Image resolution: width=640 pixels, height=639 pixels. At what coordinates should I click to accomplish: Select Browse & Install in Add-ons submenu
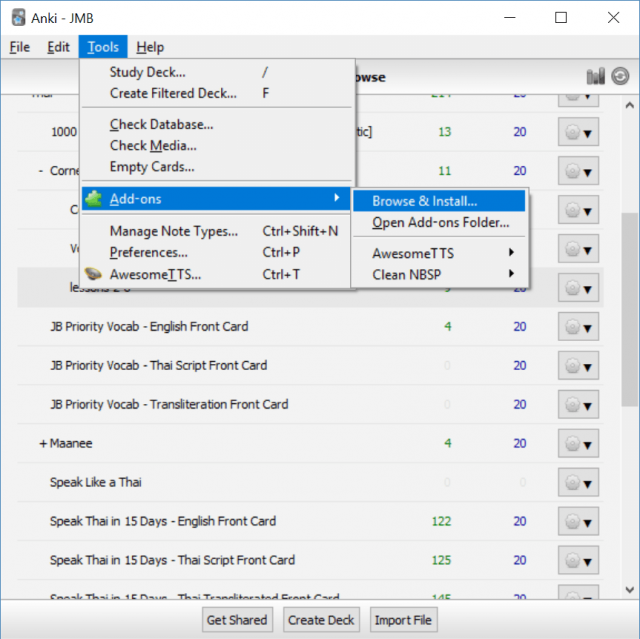pyautogui.click(x=439, y=201)
